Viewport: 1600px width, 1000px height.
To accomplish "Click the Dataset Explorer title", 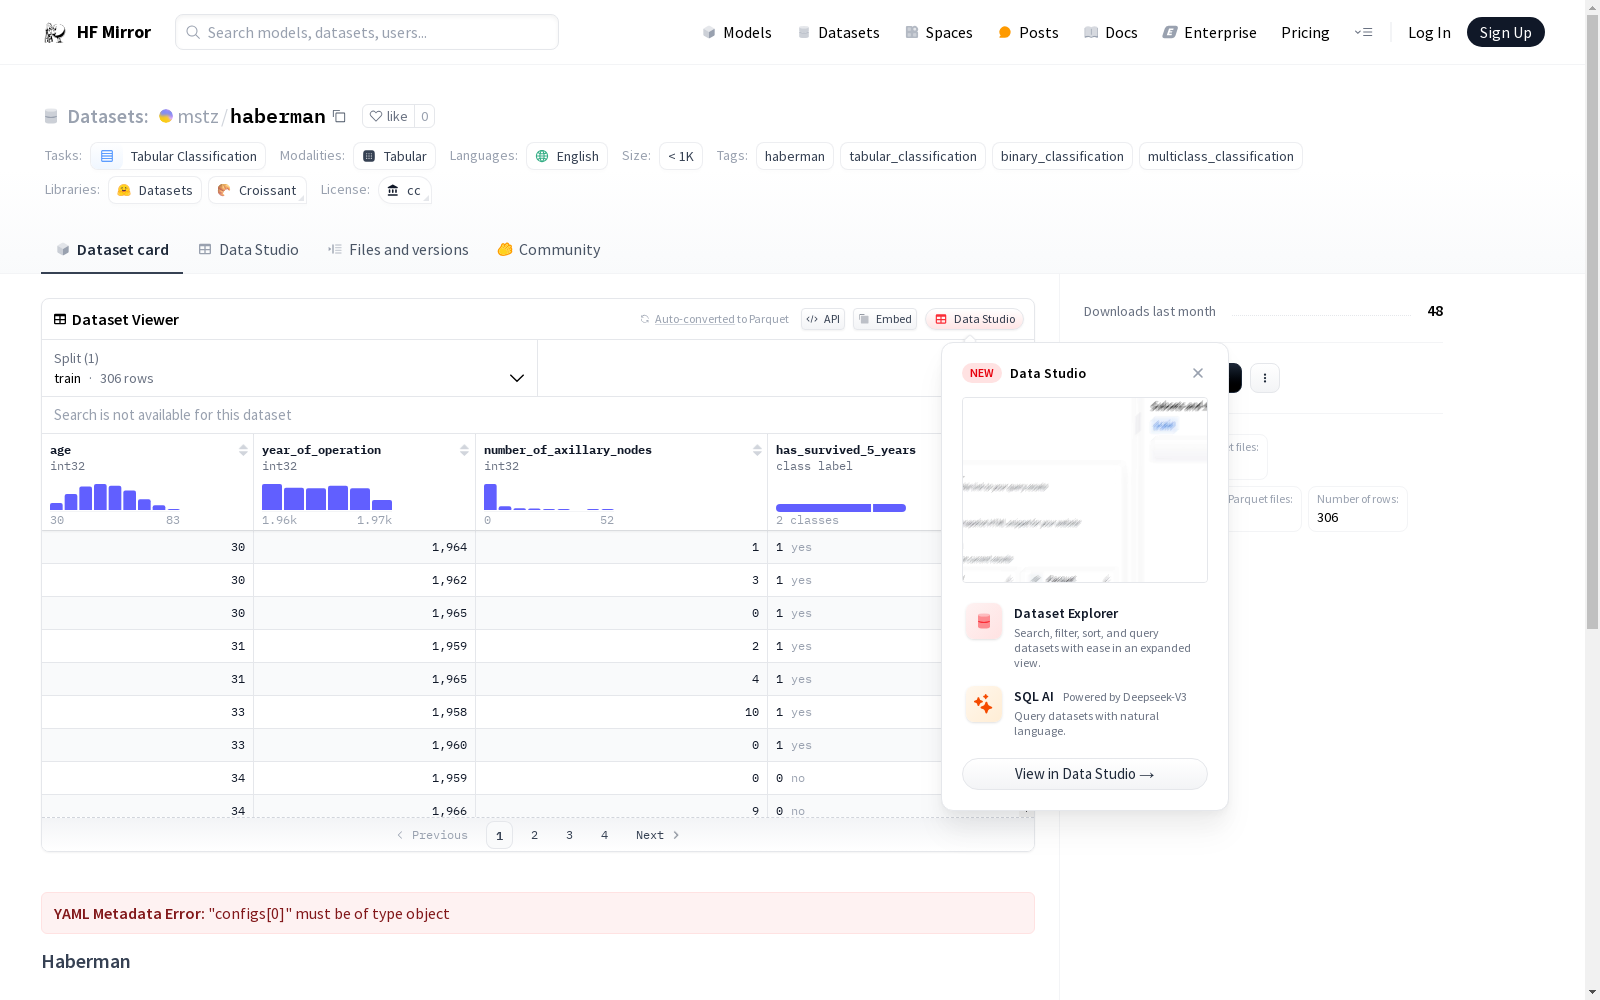I will [1066, 613].
